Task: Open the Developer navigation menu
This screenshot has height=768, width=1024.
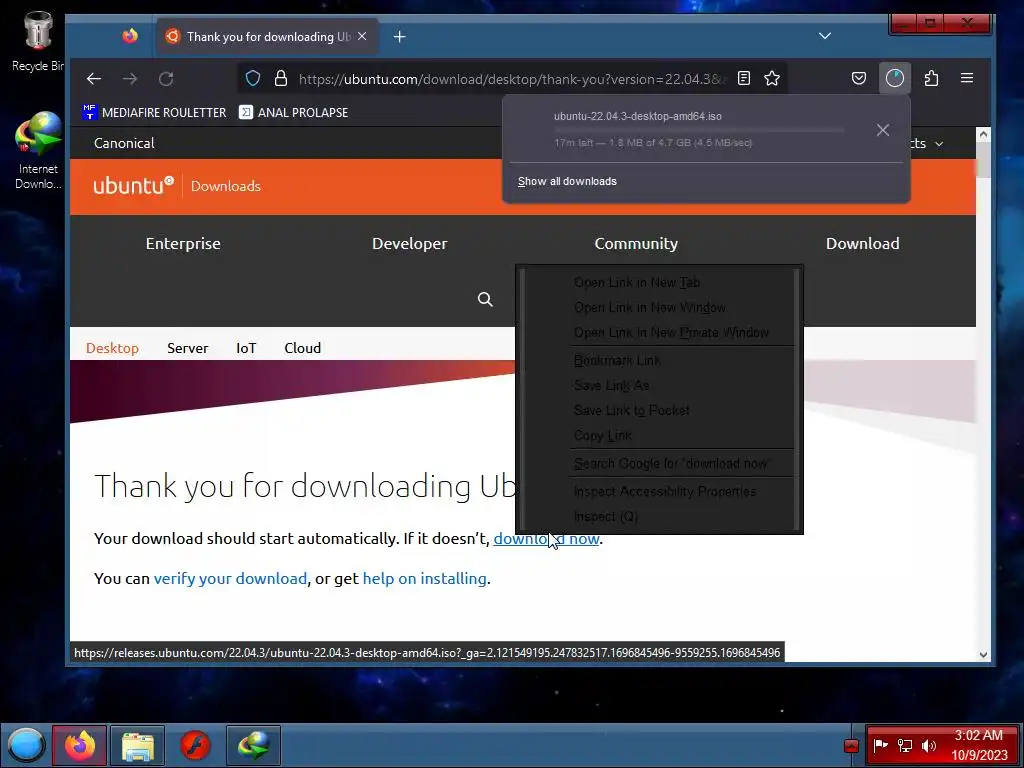Action: click(x=409, y=244)
